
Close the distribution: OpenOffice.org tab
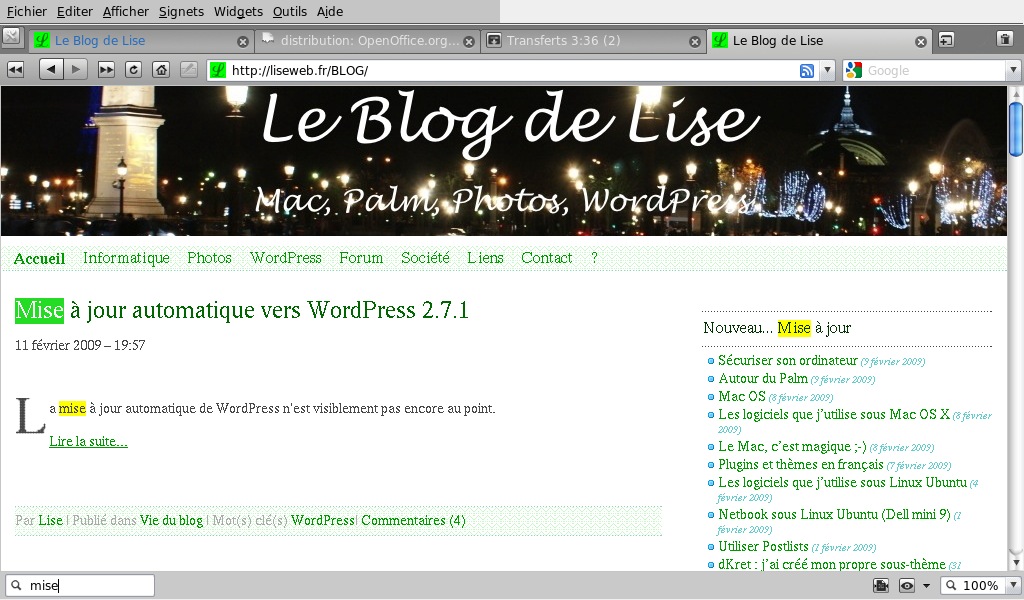coord(469,42)
